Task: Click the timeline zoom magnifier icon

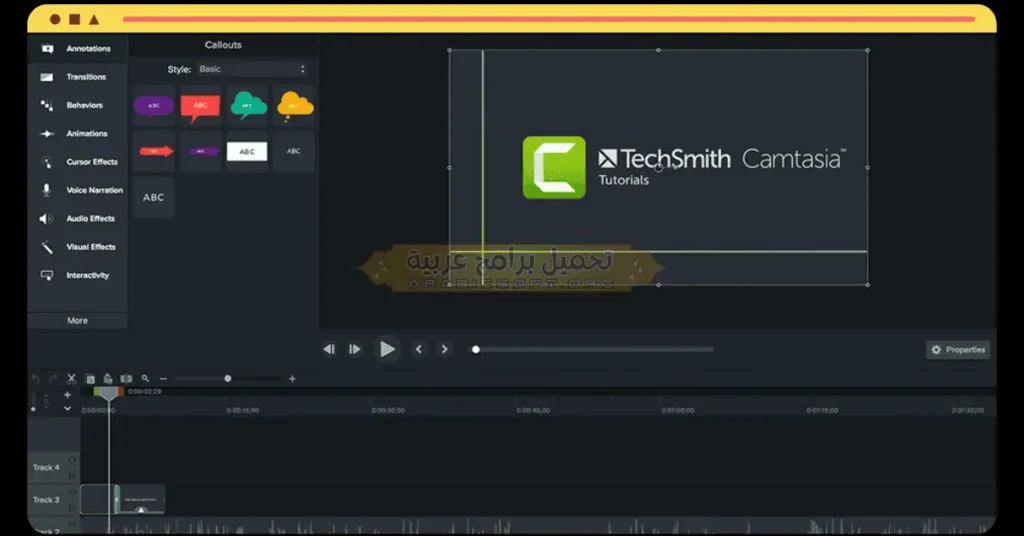Action: click(145, 379)
